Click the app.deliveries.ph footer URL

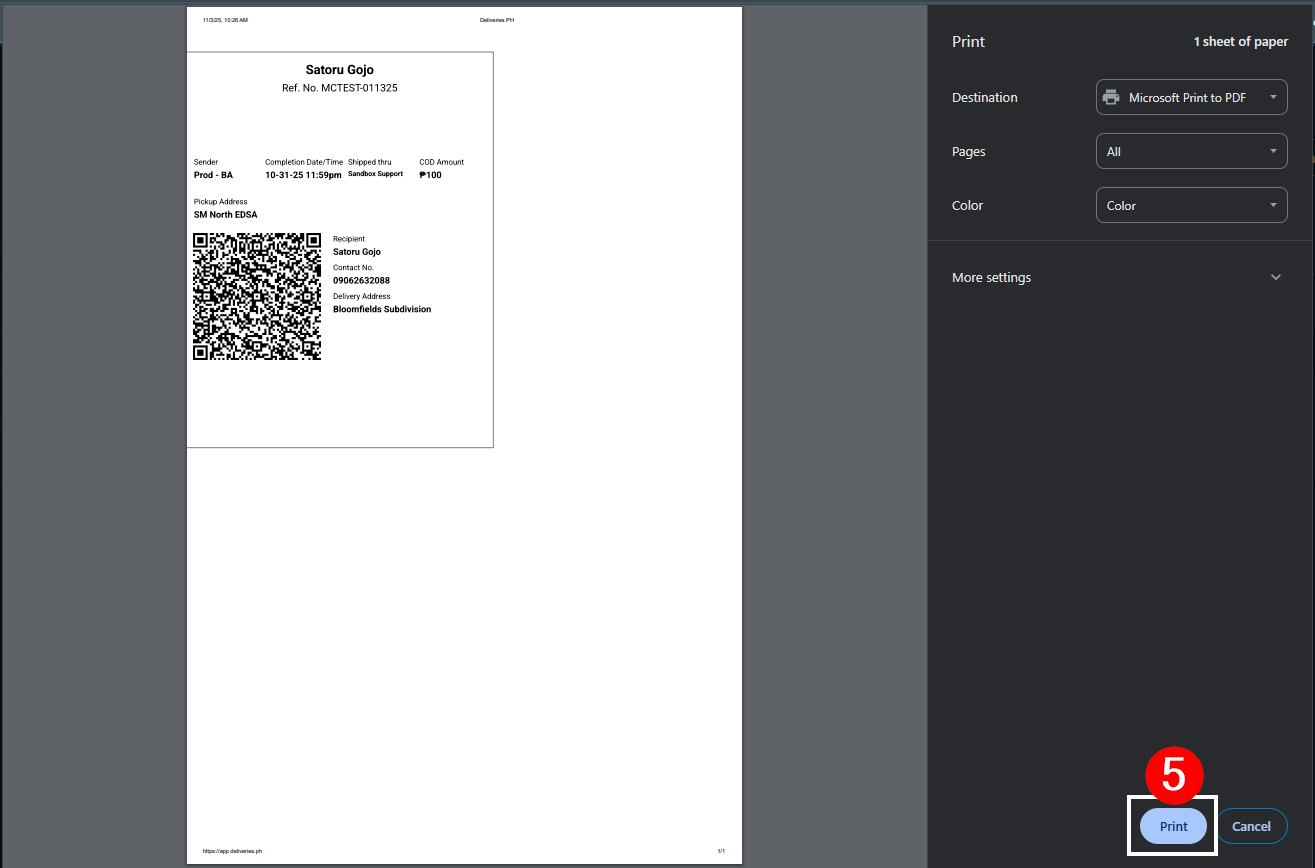coord(232,851)
